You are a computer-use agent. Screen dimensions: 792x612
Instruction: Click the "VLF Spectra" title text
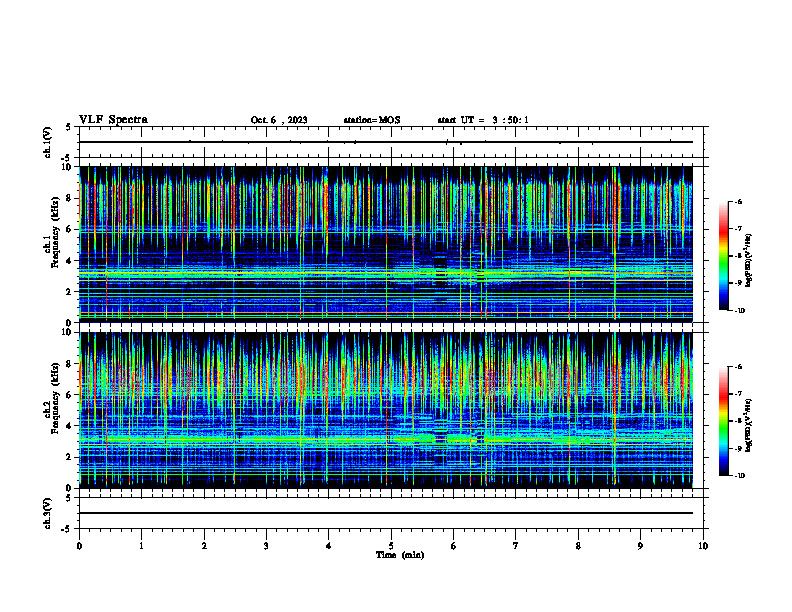coord(113,120)
